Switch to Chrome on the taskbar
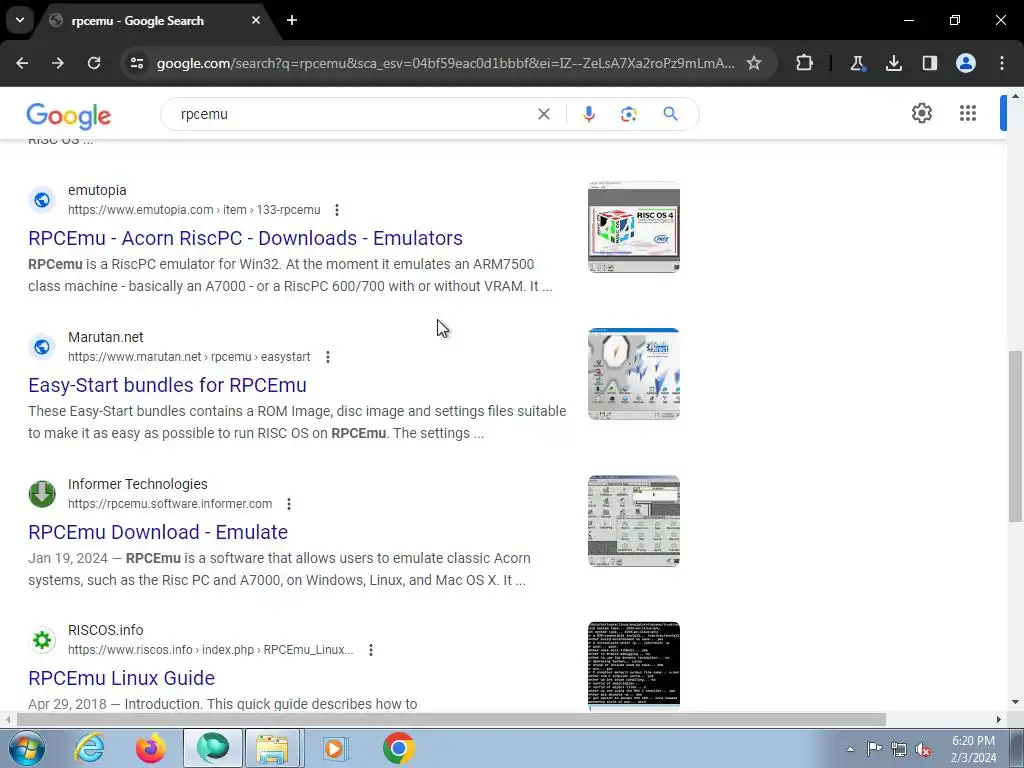This screenshot has height=768, width=1024. click(398, 748)
